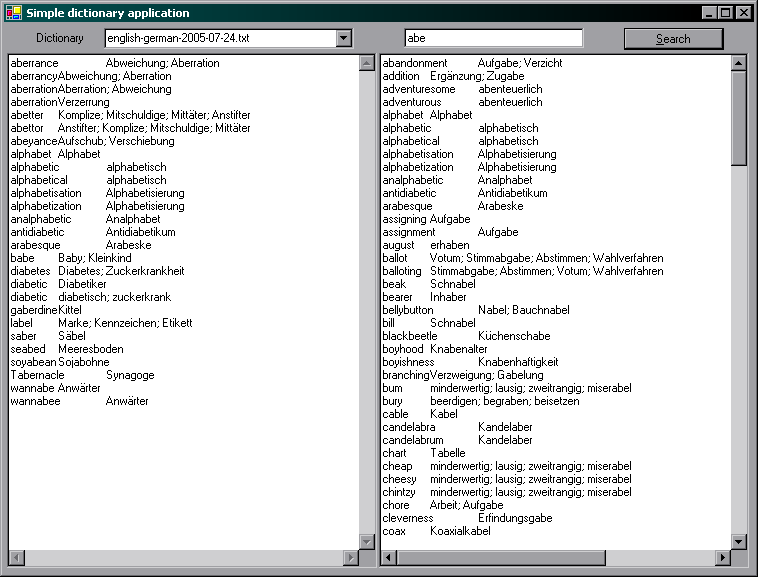Select the 'seabed Meeresboden' row
The width and height of the screenshot is (758, 577).
[x=67, y=349]
